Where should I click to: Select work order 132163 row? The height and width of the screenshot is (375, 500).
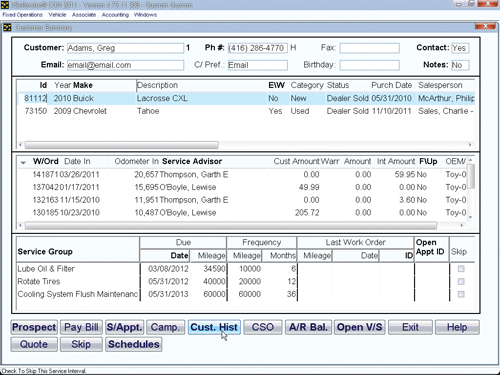point(242,200)
